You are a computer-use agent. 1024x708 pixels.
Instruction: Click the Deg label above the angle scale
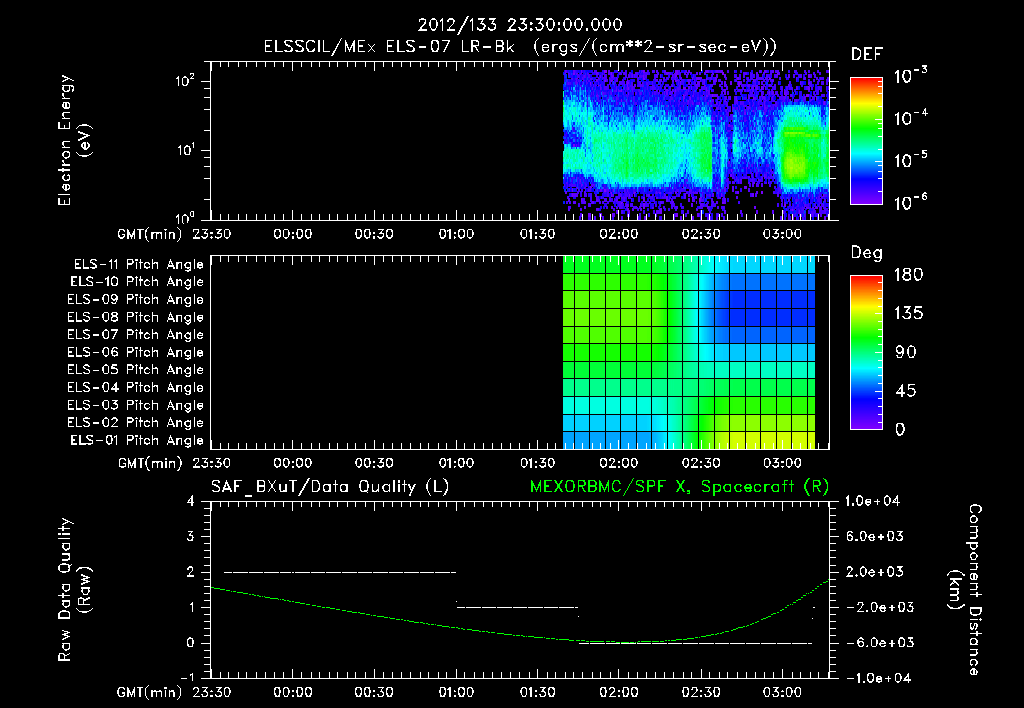coord(867,253)
